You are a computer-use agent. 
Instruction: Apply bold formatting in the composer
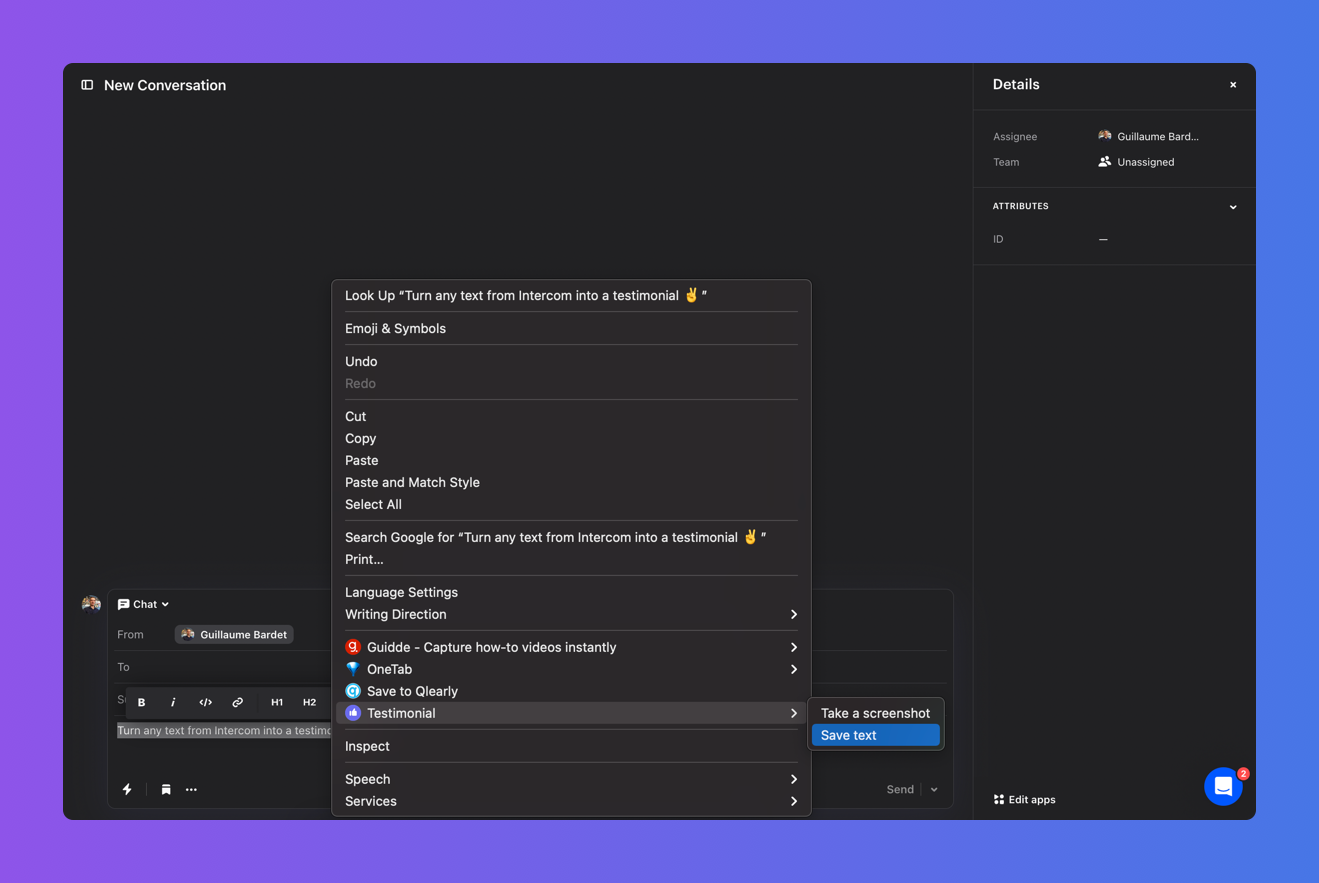[x=142, y=702]
